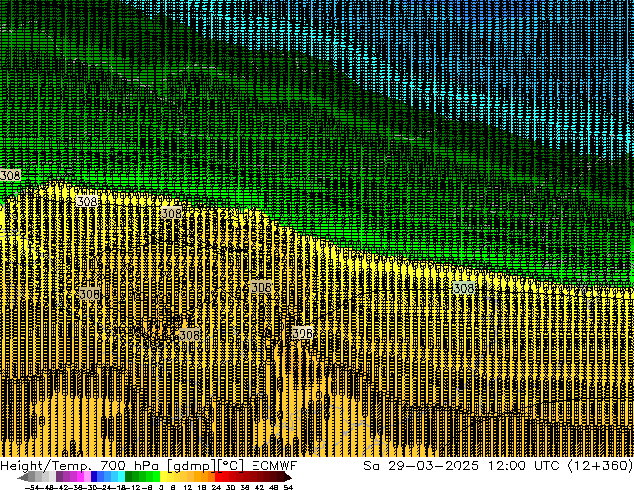
Task: Click the '24' value on the scale
Action: pos(216,488)
